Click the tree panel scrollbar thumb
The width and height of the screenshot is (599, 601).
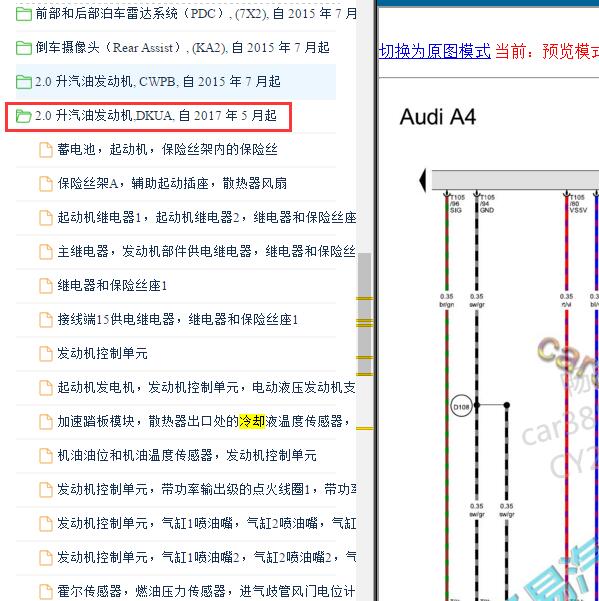click(364, 314)
